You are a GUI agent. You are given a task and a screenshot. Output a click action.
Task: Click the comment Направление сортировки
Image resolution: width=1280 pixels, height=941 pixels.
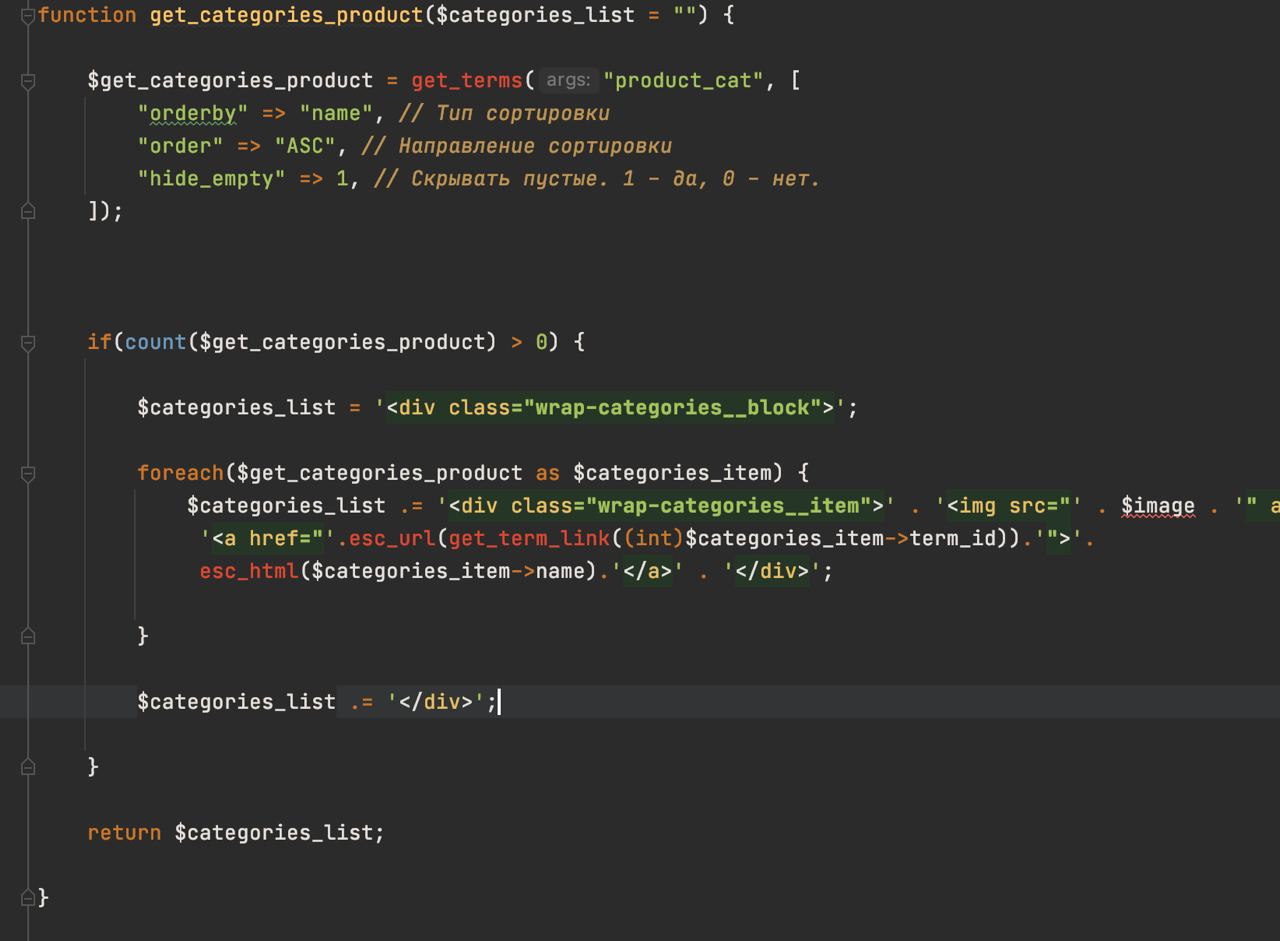pos(516,146)
